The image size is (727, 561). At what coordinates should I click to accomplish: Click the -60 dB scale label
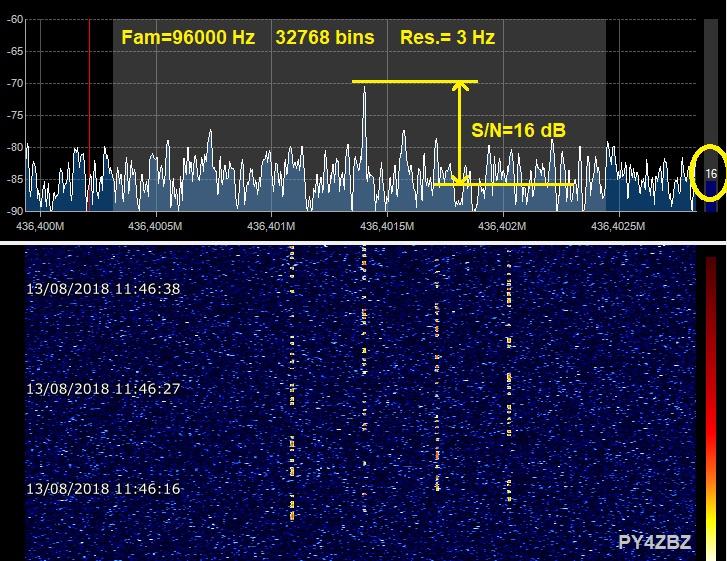[15, 19]
